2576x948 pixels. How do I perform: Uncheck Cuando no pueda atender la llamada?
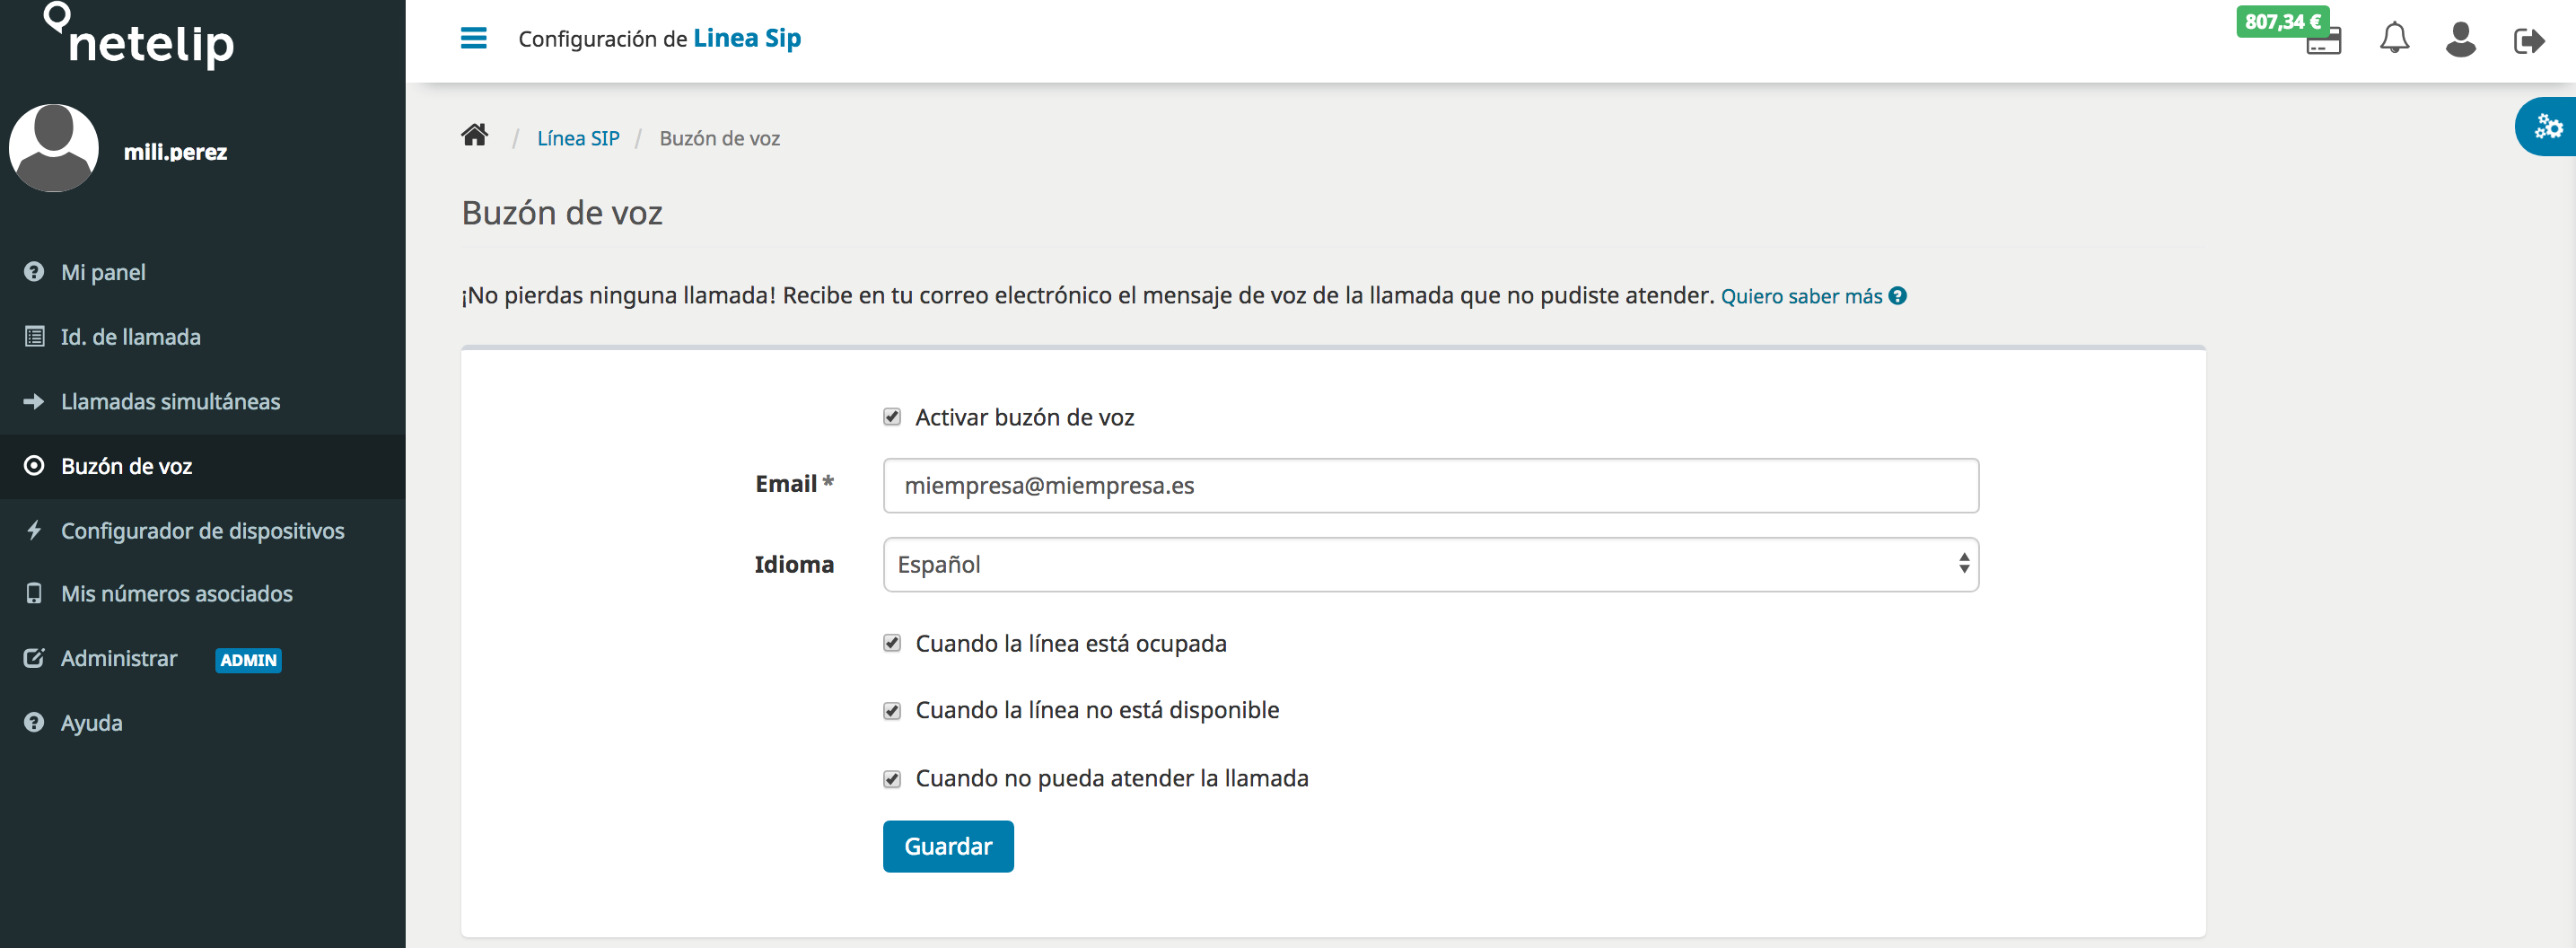coord(892,778)
